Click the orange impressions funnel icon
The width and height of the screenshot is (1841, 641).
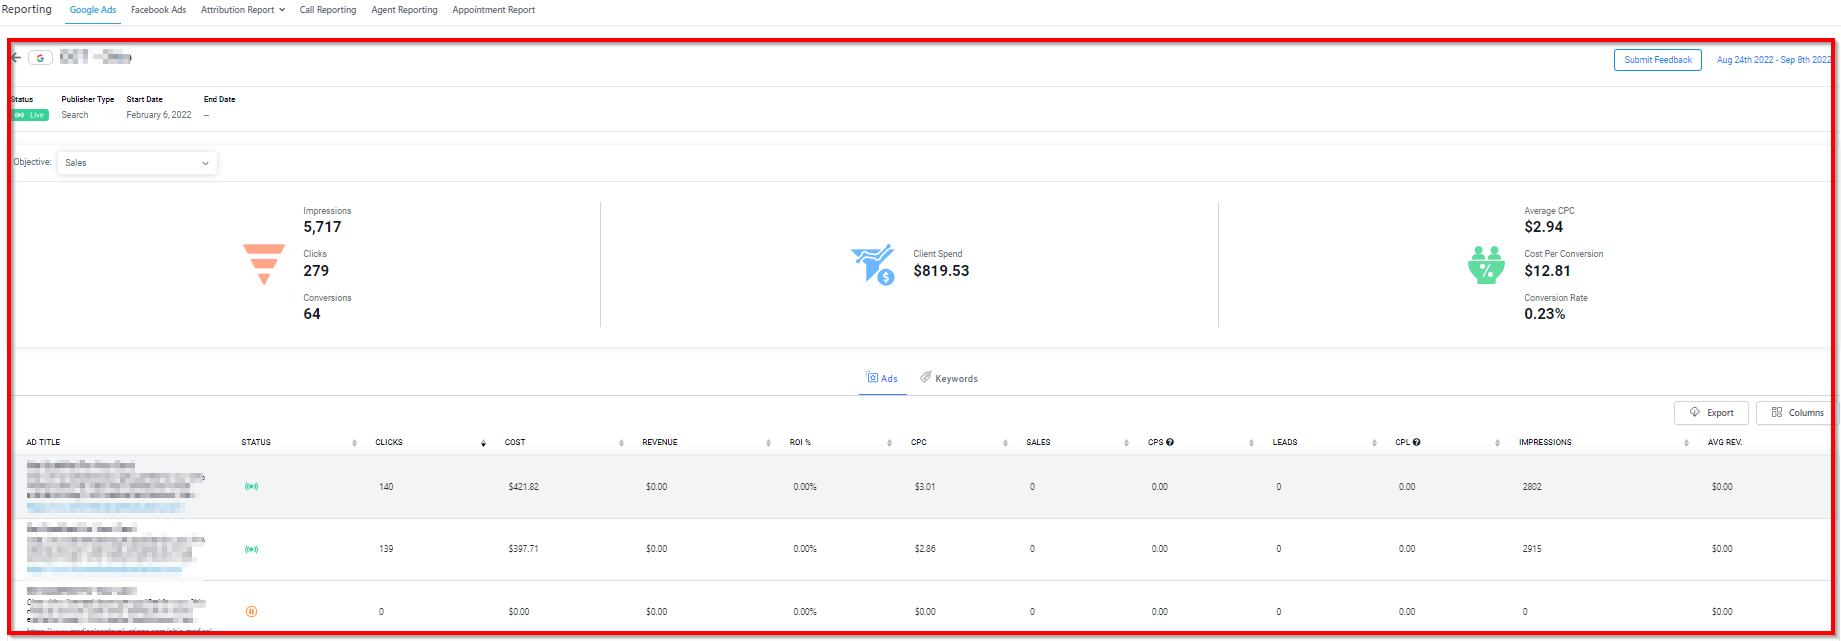264,264
